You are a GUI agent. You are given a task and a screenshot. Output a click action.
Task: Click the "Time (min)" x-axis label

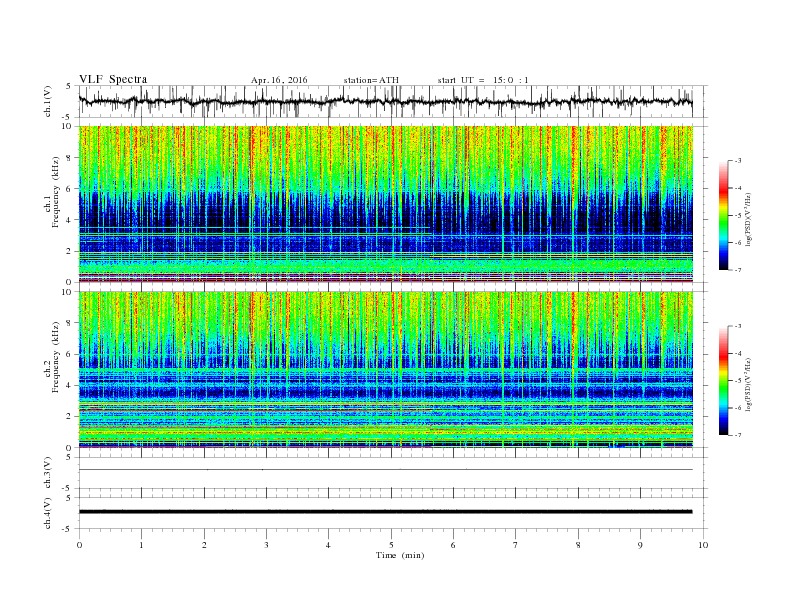click(400, 555)
